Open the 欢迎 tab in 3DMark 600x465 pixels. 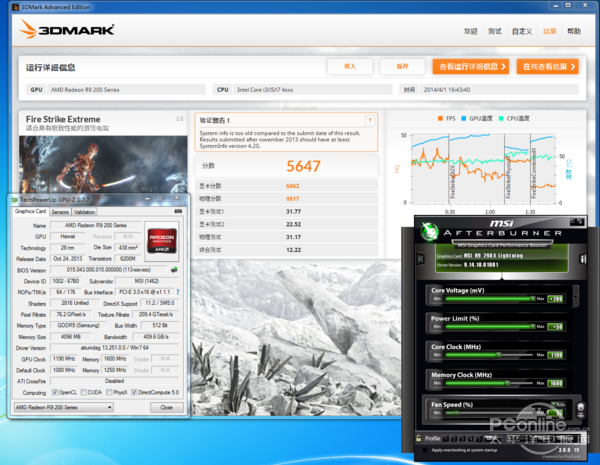click(x=471, y=31)
